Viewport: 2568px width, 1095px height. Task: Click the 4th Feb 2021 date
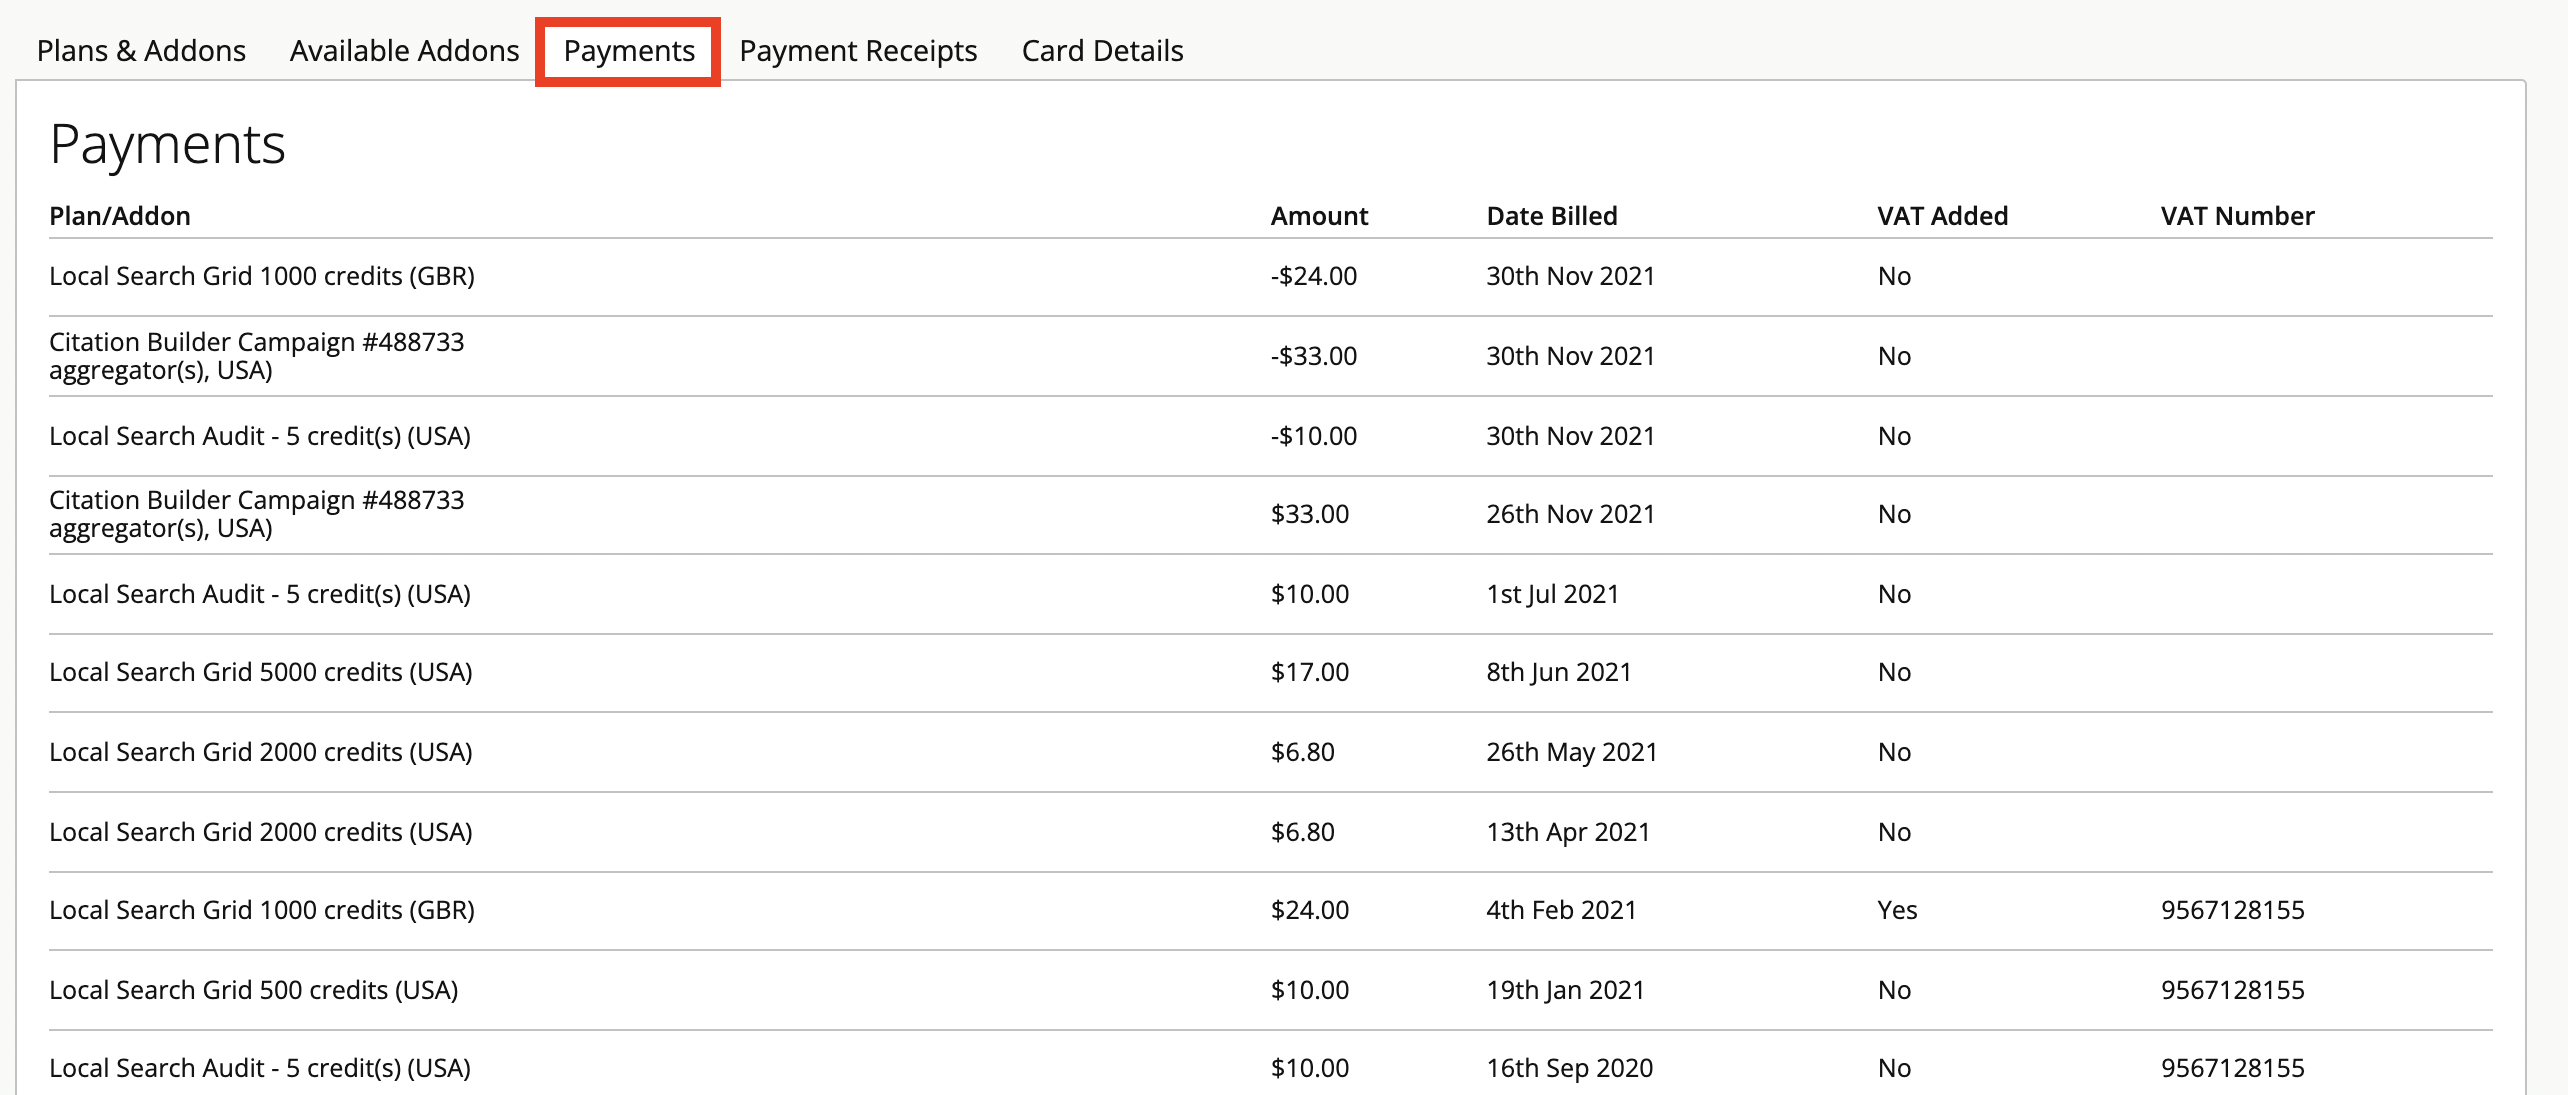click(x=1561, y=910)
